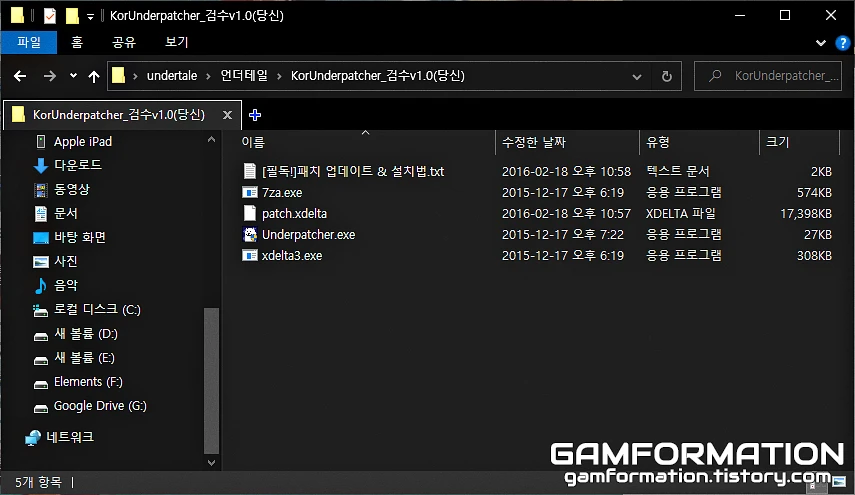855x495 pixels.
Task: Click the new folder icon in title bar
Action: point(72,16)
